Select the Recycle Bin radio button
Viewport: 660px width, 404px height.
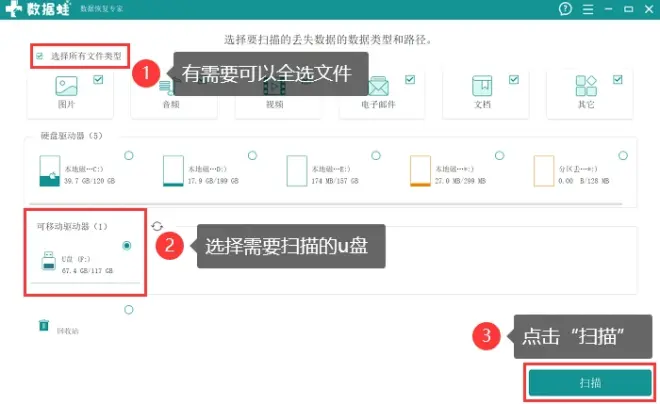click(x=128, y=310)
